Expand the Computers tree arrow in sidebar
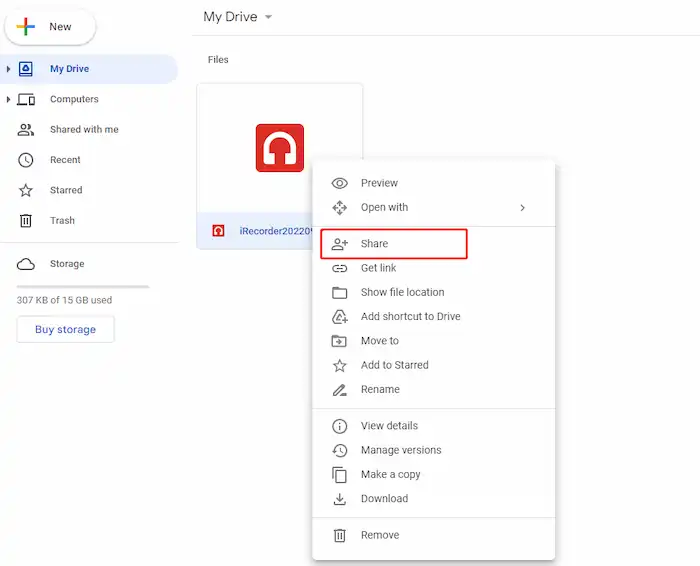 [8, 99]
